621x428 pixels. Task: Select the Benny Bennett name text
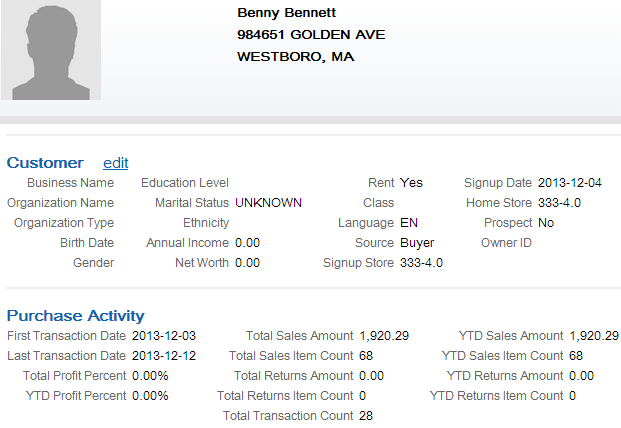(286, 13)
